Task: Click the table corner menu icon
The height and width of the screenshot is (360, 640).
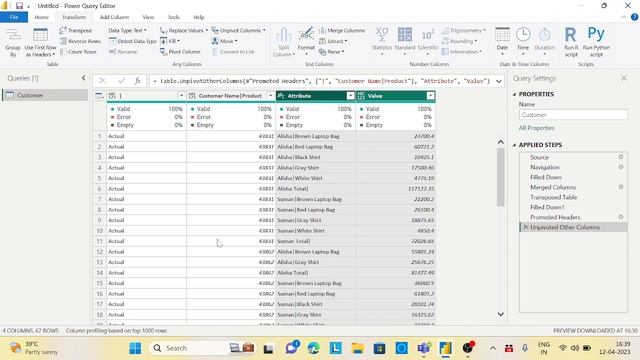Action: click(x=99, y=96)
